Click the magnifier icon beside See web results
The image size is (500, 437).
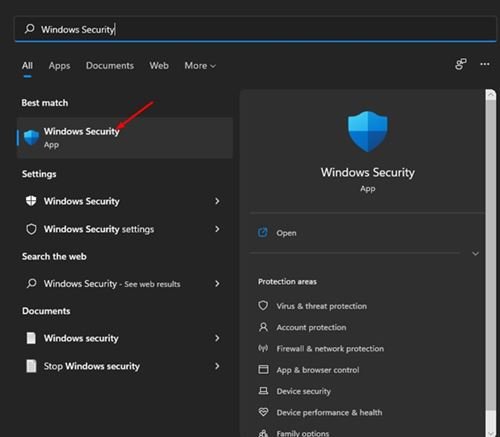(31, 283)
